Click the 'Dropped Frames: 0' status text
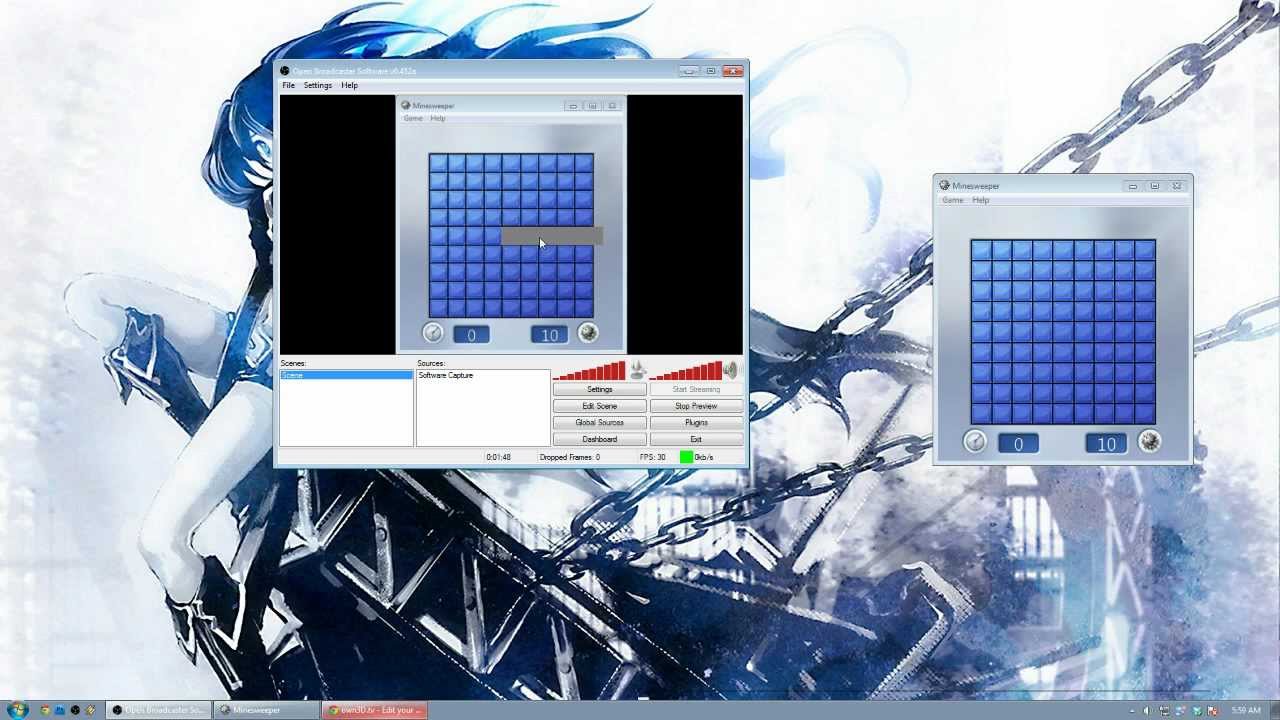1280x720 pixels. (570, 457)
